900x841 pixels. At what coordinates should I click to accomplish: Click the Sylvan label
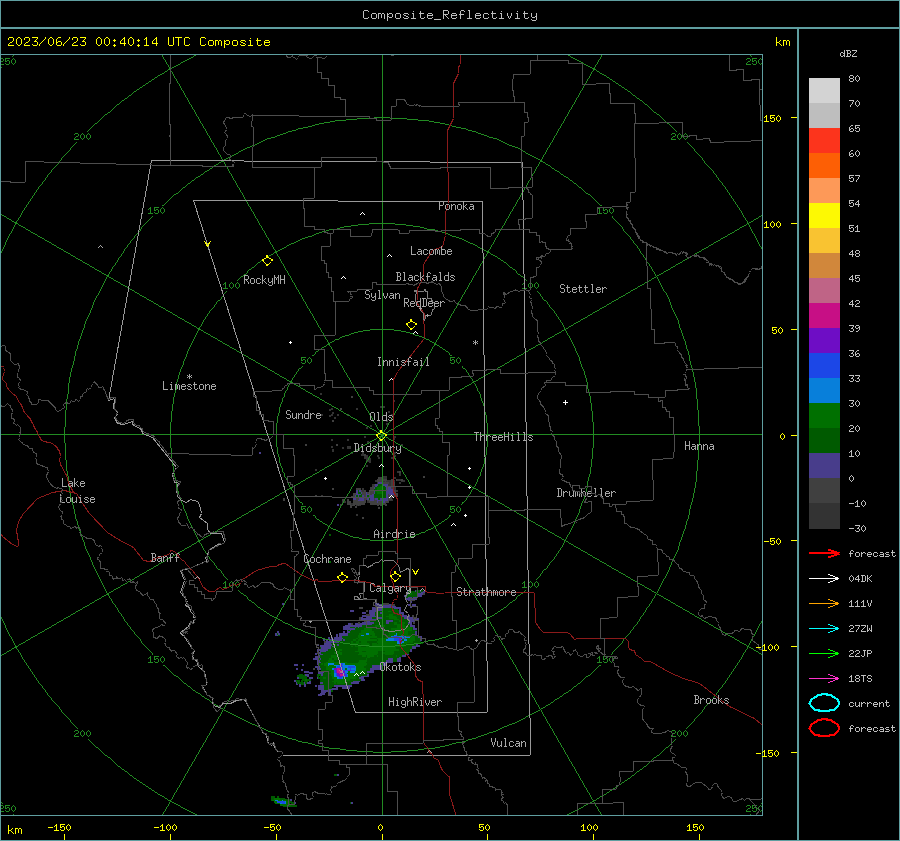coord(382,295)
